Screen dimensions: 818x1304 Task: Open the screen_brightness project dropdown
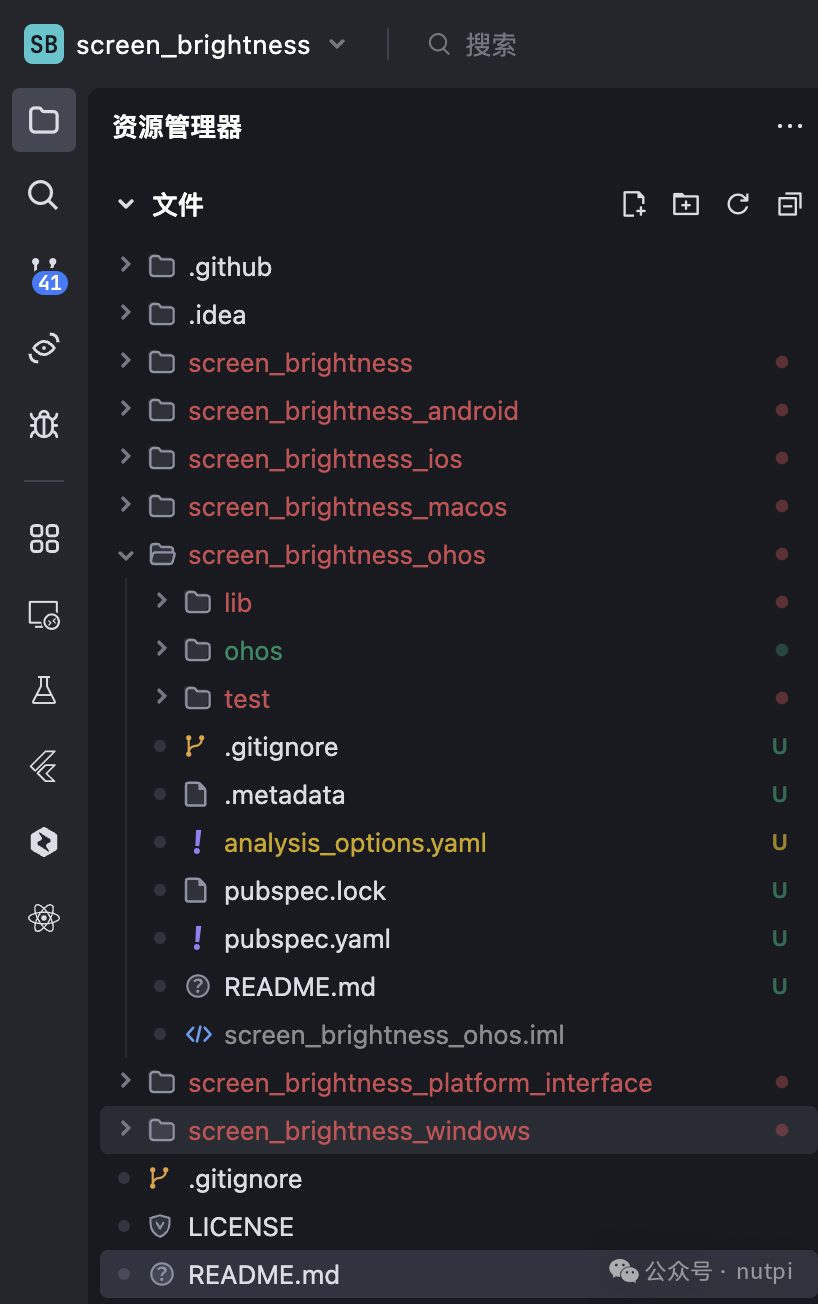(x=337, y=45)
